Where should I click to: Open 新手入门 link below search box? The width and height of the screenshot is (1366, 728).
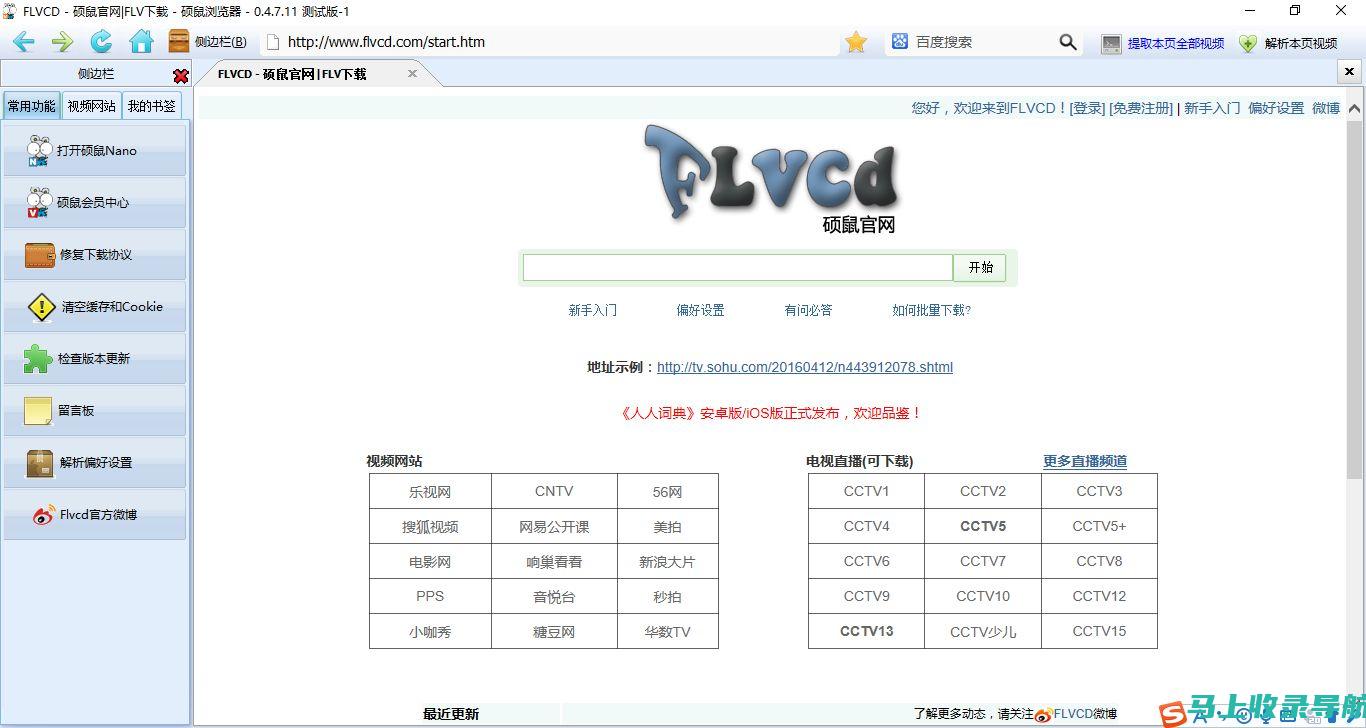click(593, 310)
